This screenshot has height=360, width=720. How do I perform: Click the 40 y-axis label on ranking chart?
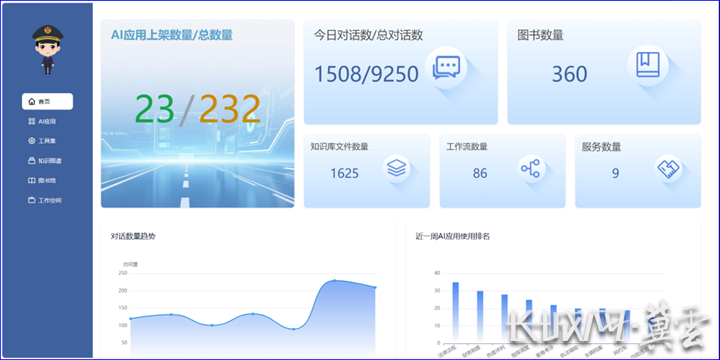(437, 273)
